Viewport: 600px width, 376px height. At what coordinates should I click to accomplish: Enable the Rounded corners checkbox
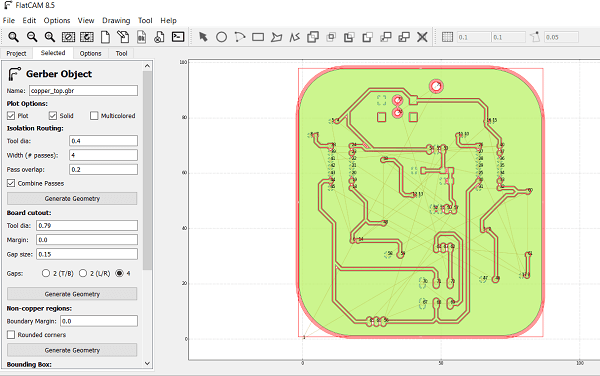tap(11, 335)
